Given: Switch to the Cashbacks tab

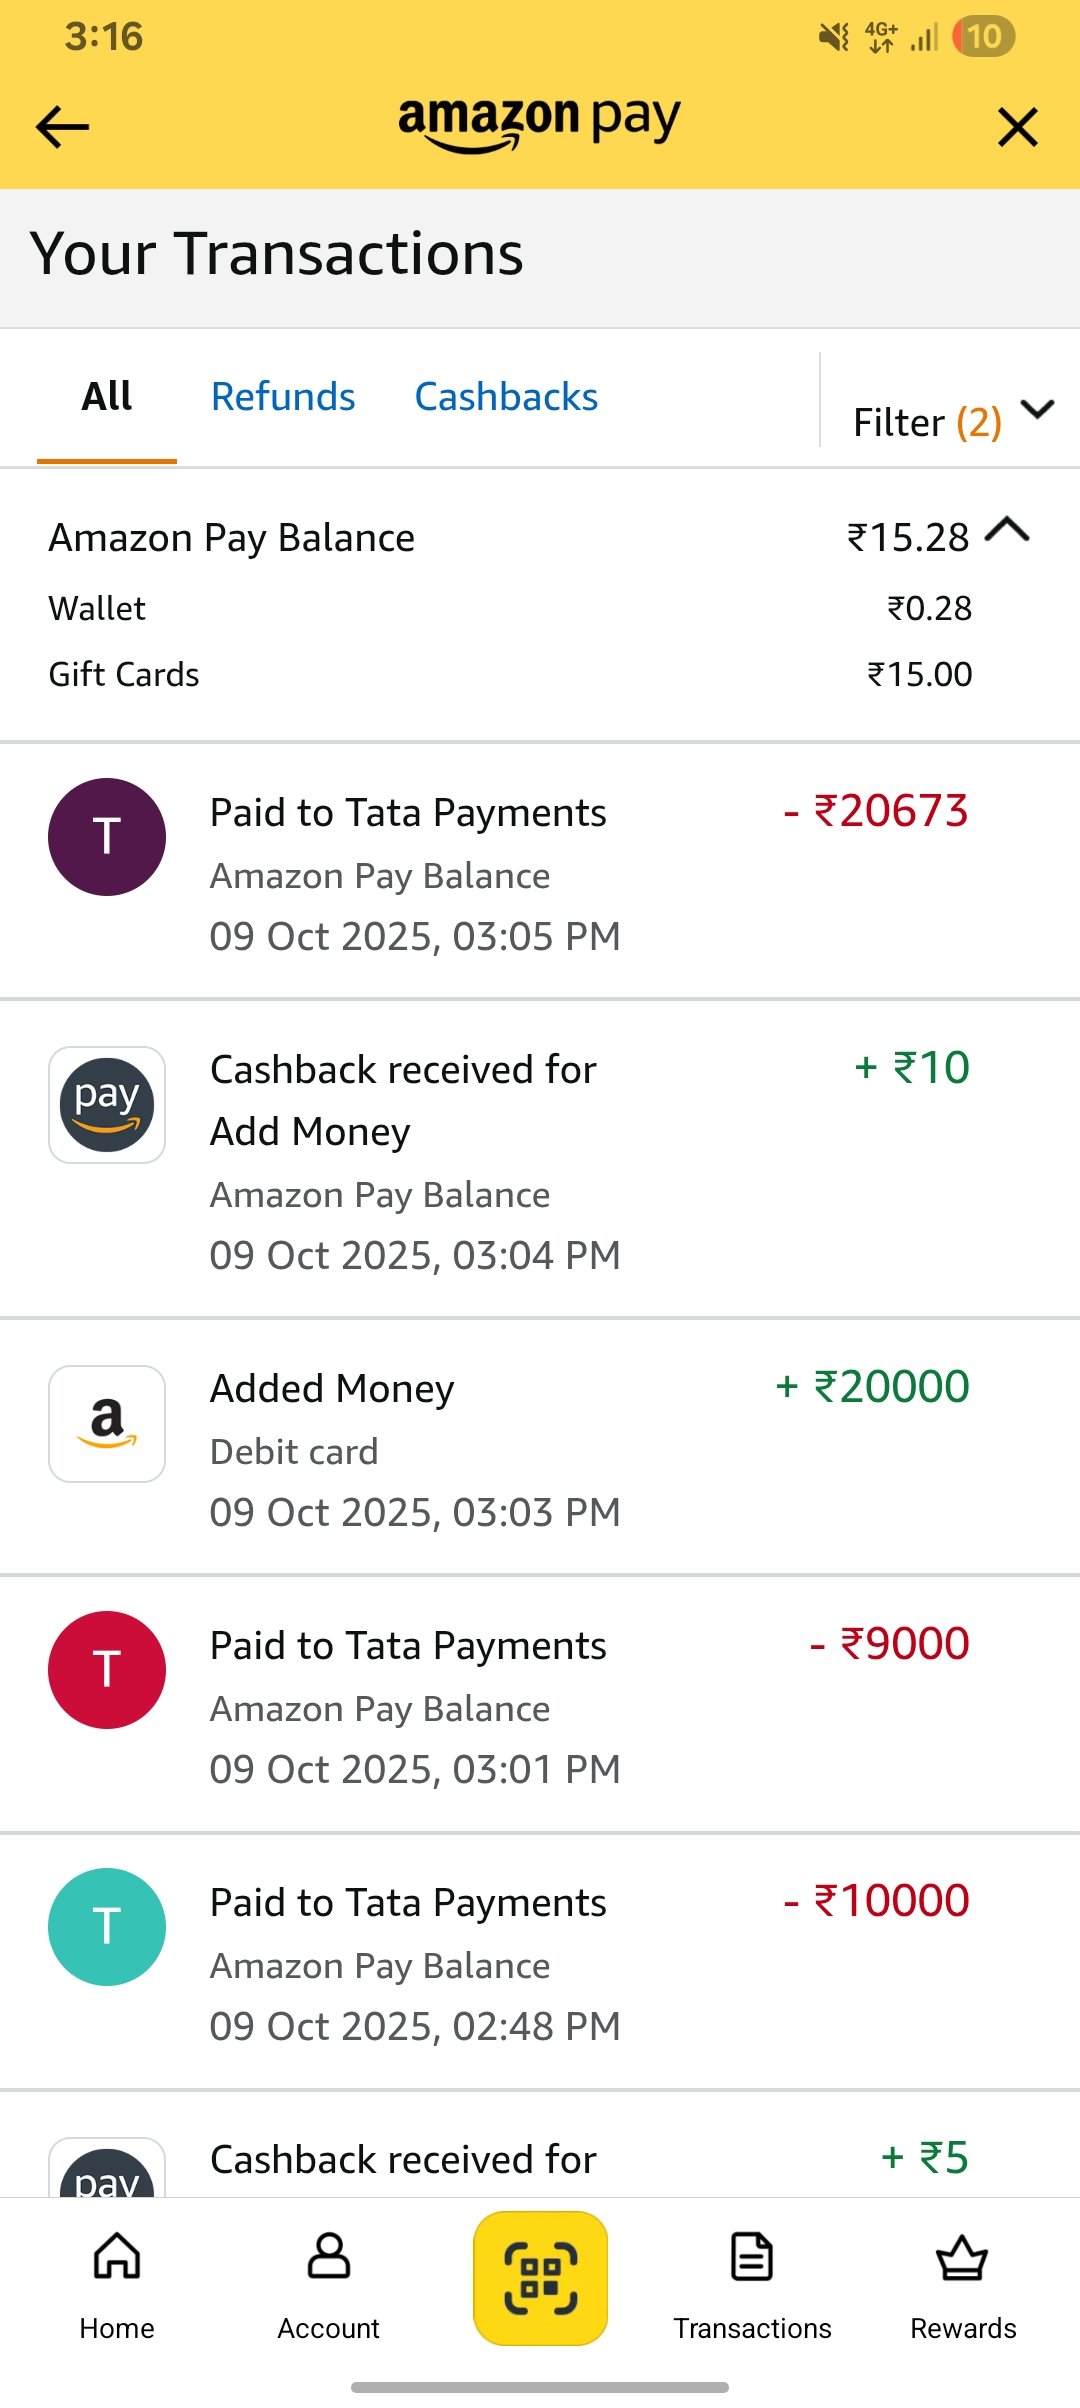Looking at the screenshot, I should coord(506,397).
